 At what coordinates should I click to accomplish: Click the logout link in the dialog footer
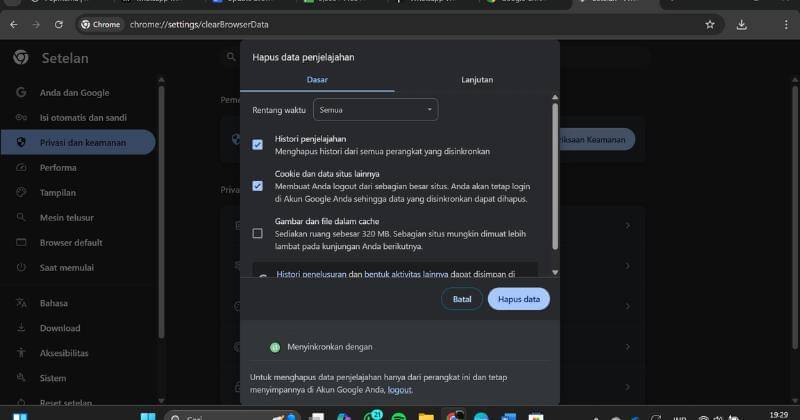(399, 390)
